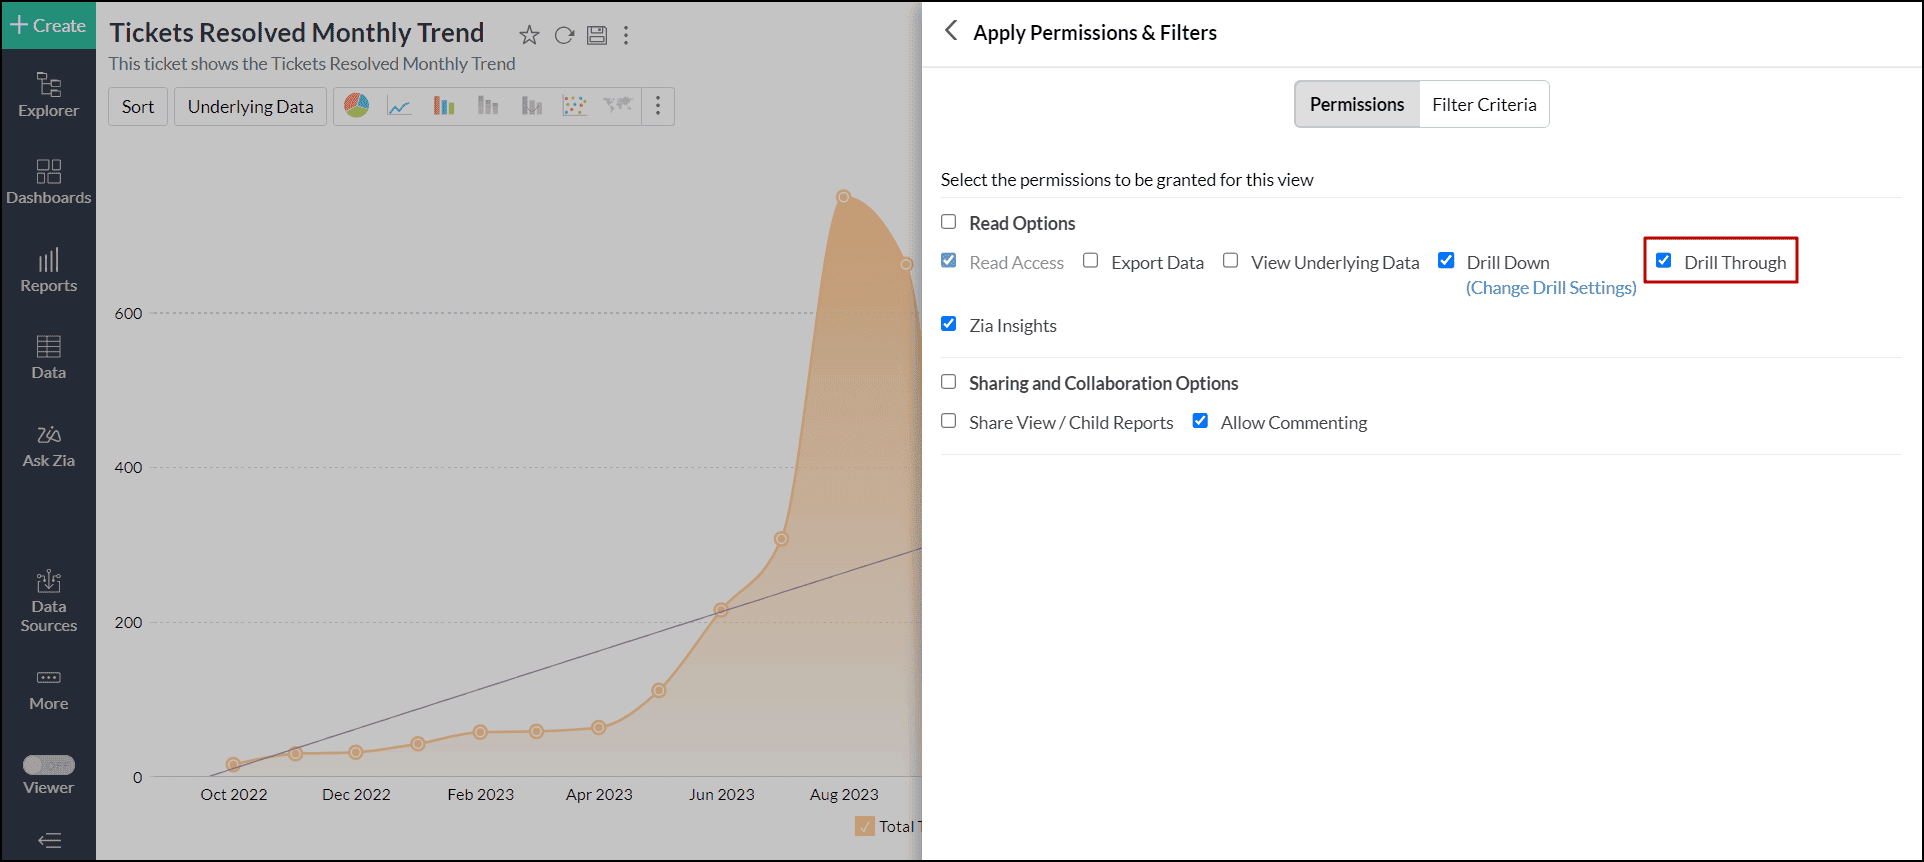The image size is (1924, 862).
Task: Mark report as favorite with star
Action: [529, 36]
